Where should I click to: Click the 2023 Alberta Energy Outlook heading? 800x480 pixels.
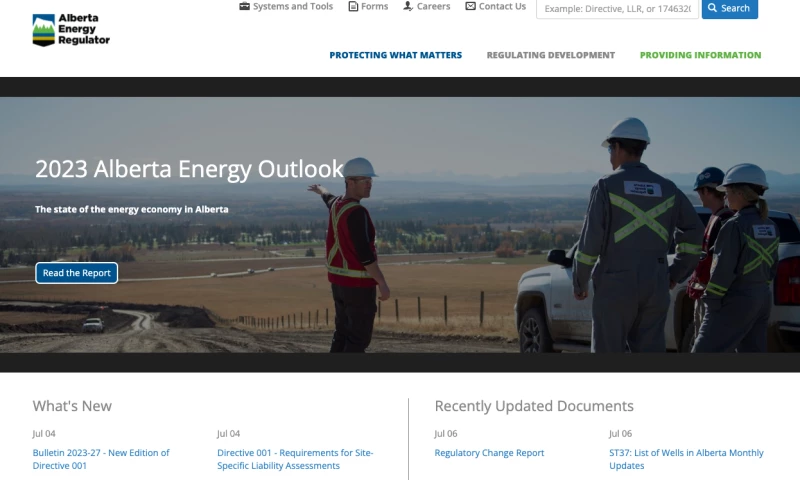pyautogui.click(x=189, y=169)
